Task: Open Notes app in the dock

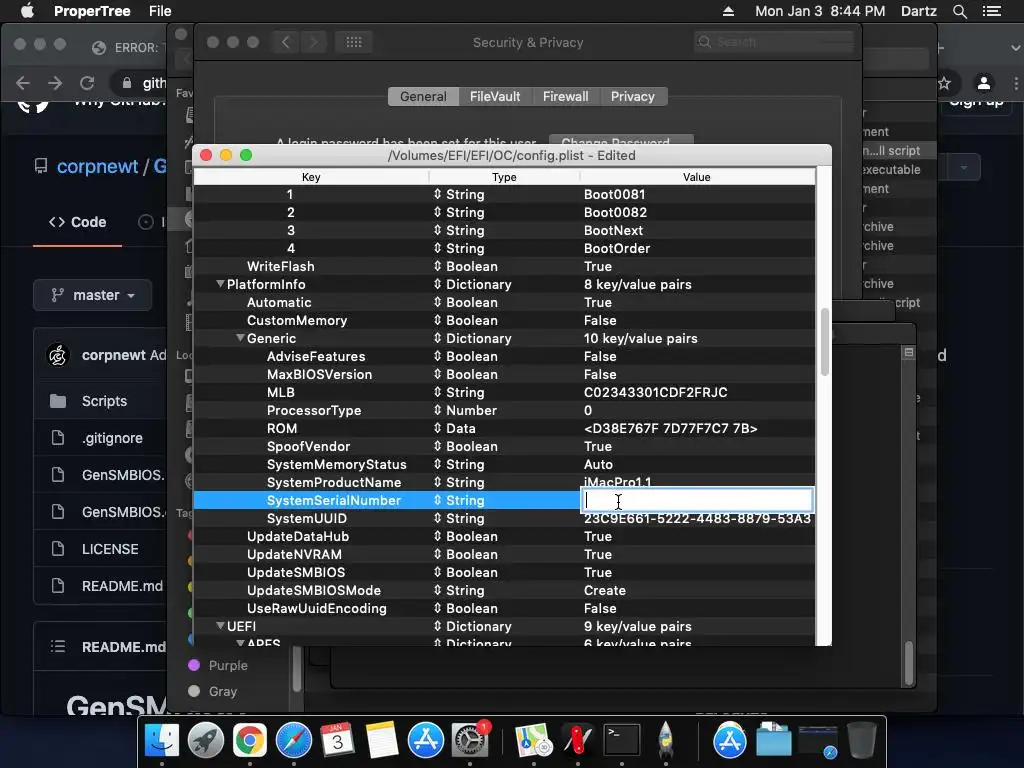Action: tap(382, 741)
